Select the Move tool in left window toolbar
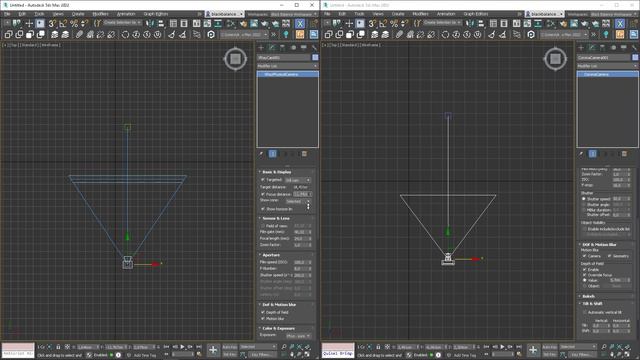The height and width of the screenshot is (360, 640). tap(29, 24)
